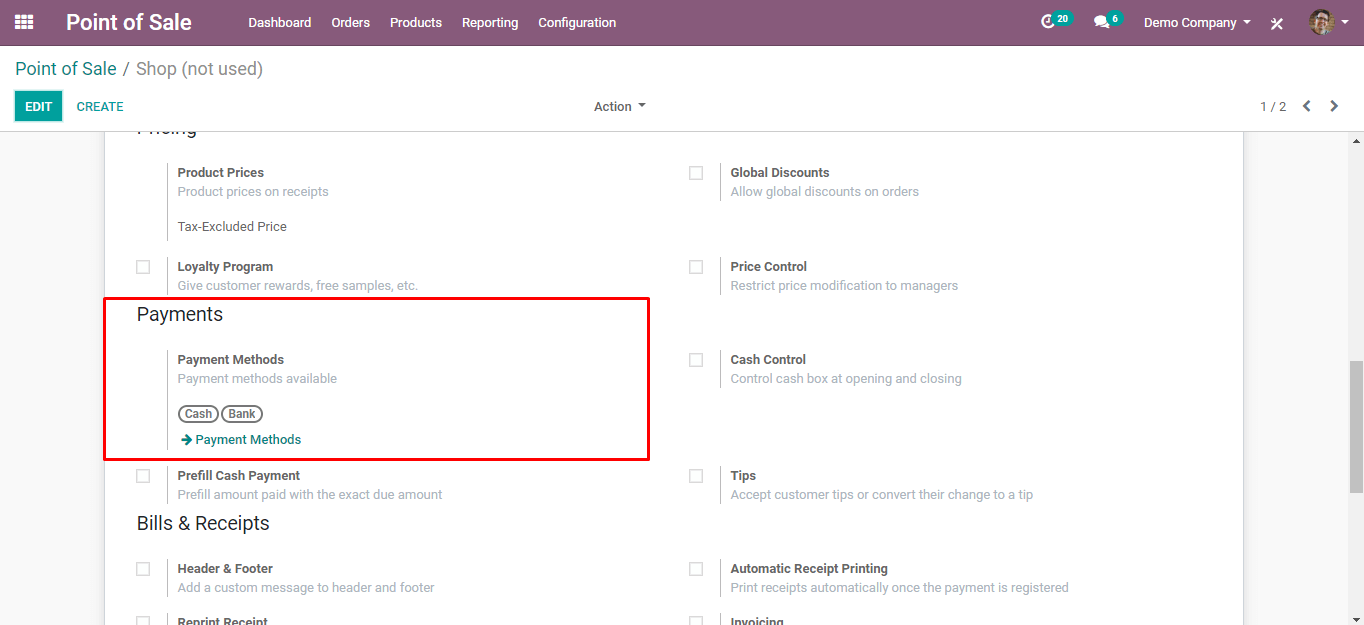Open the Orders menu
1364x625 pixels.
point(351,22)
